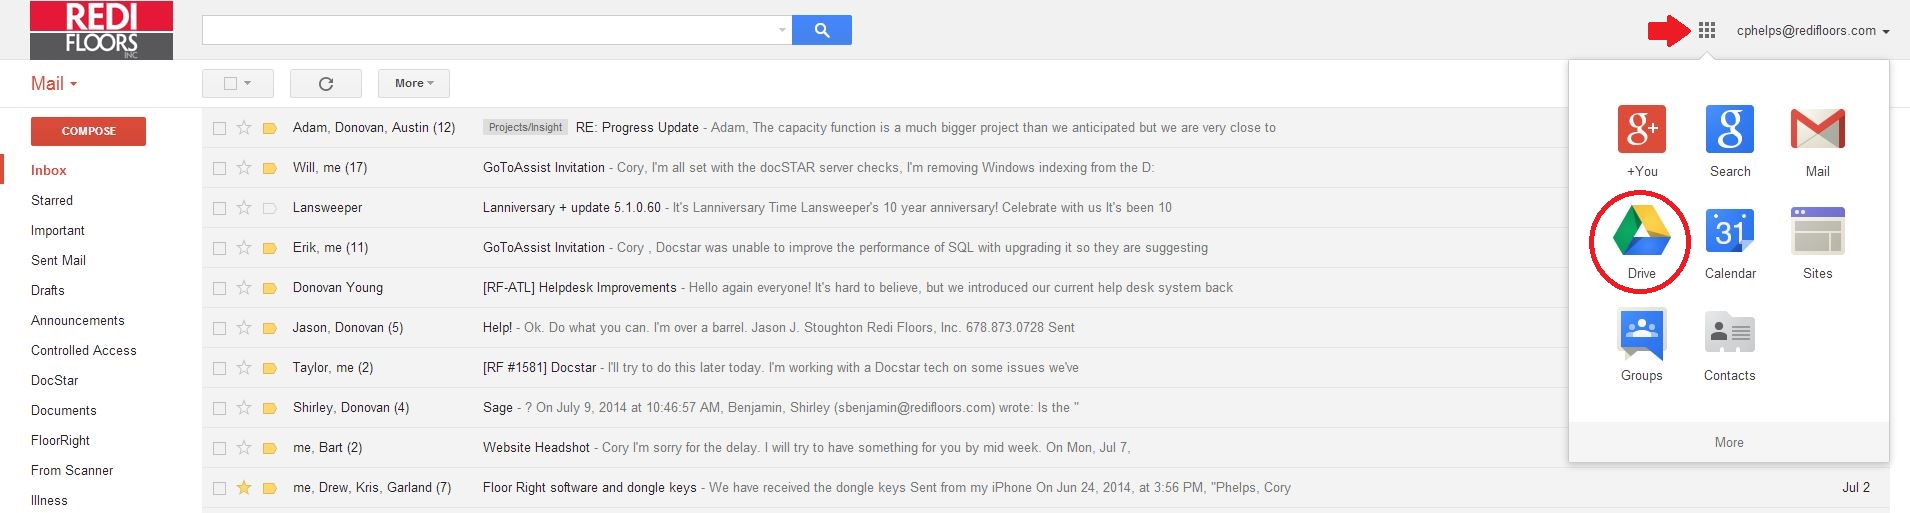Open the Drafts folder
Image resolution: width=1910 pixels, height=513 pixels.
pos(47,290)
